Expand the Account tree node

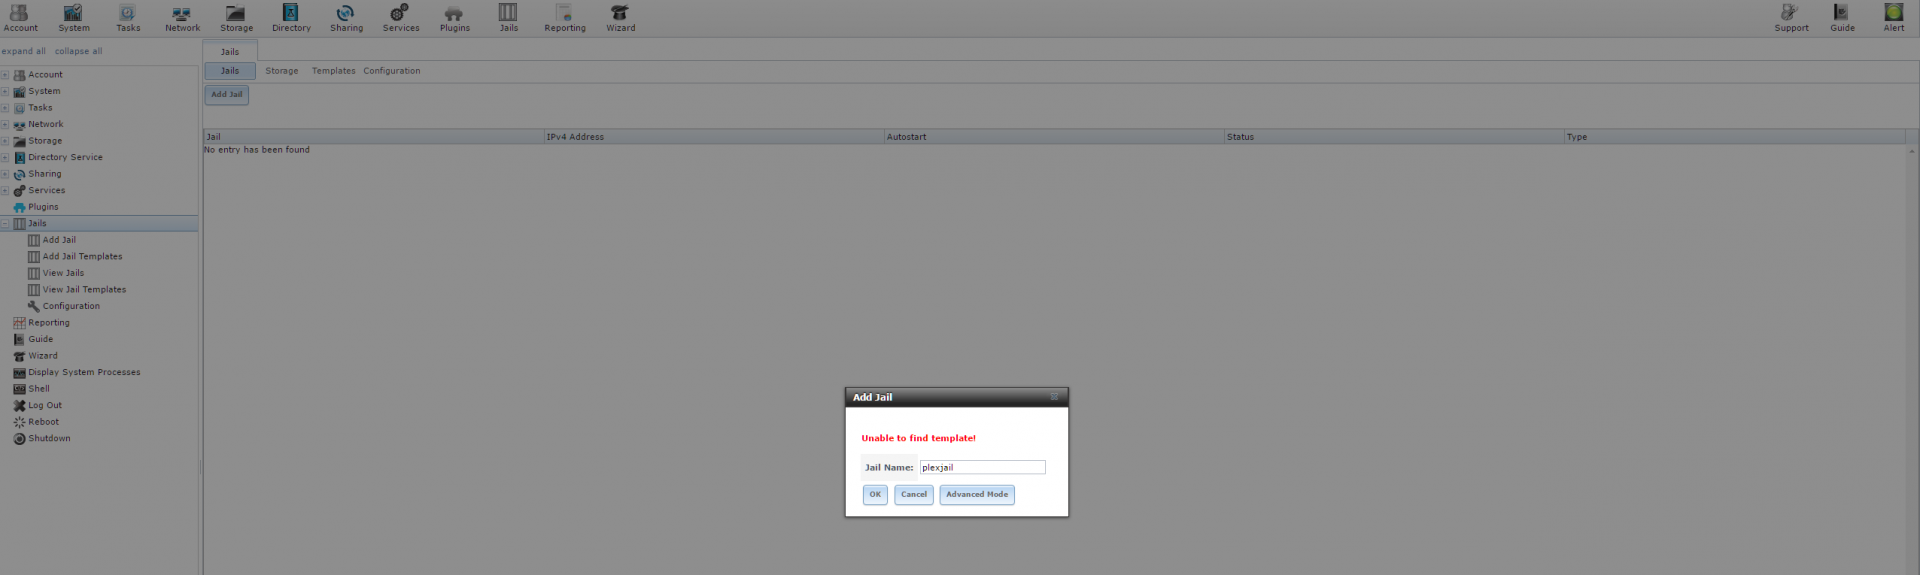(x=5, y=75)
